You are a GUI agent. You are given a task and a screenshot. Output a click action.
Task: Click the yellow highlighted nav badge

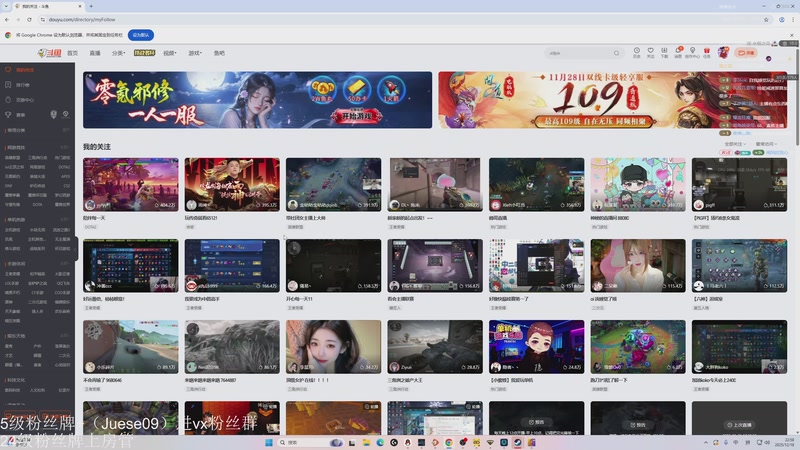(144, 53)
